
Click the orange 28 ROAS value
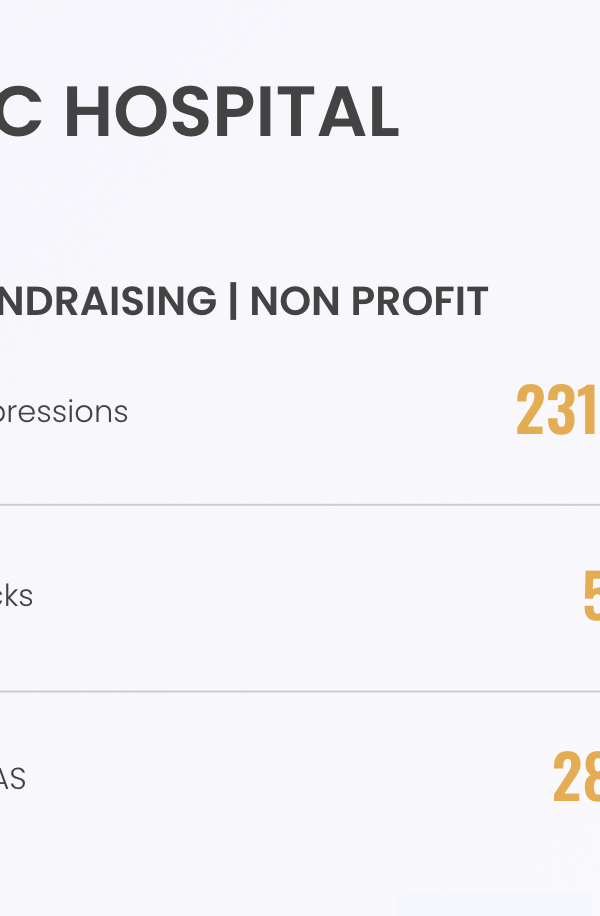coord(576,779)
